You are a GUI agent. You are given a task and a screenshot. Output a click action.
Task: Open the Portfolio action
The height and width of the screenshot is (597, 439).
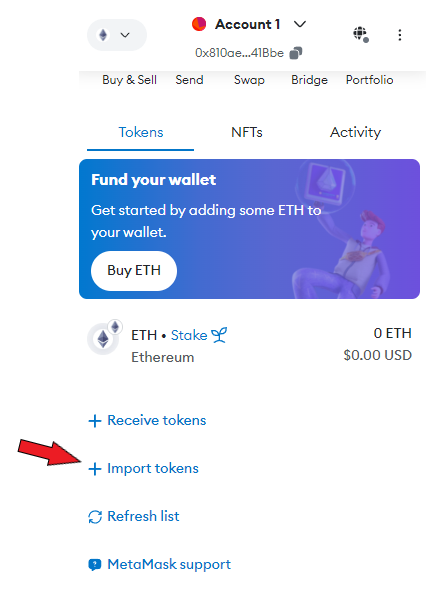pos(369,80)
